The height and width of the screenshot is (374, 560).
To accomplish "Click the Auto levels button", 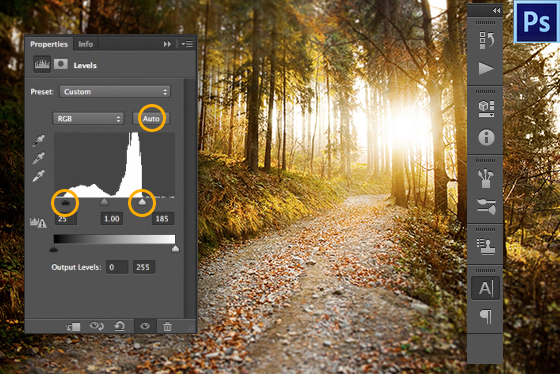I will [x=151, y=119].
